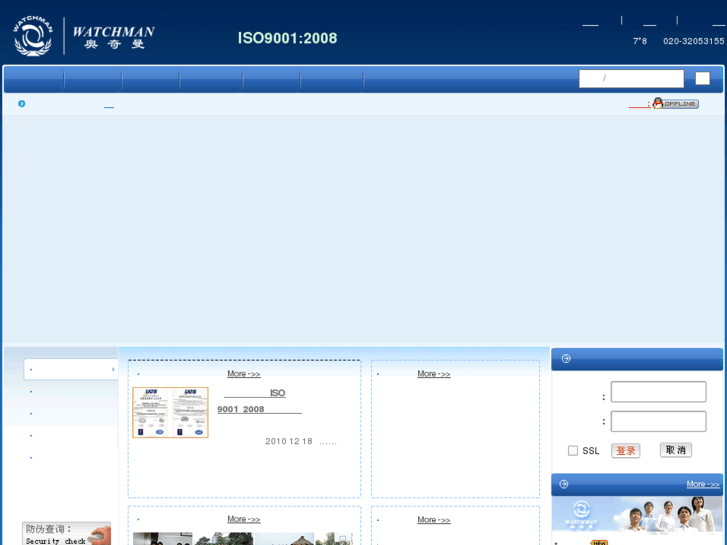Open the QQ OFFLINE chat badge
The image size is (727, 545).
pyautogui.click(x=675, y=103)
